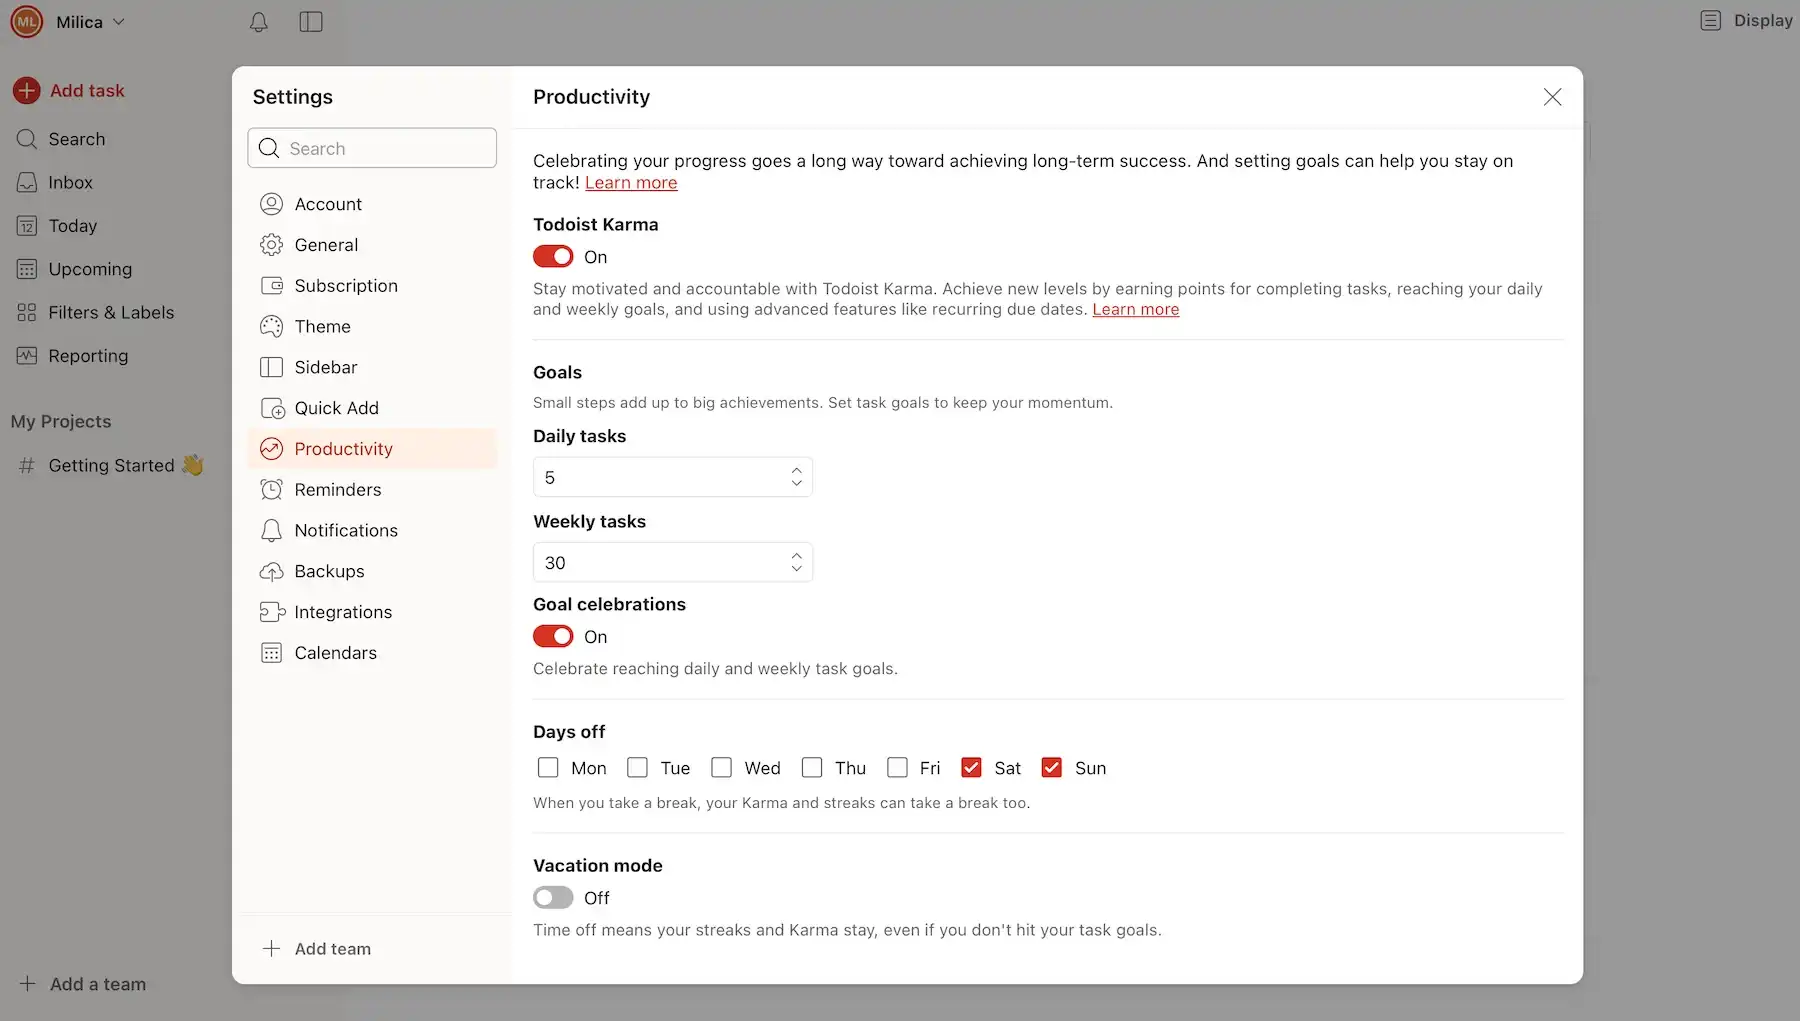Click the Integrations plug icon

pyautogui.click(x=272, y=612)
